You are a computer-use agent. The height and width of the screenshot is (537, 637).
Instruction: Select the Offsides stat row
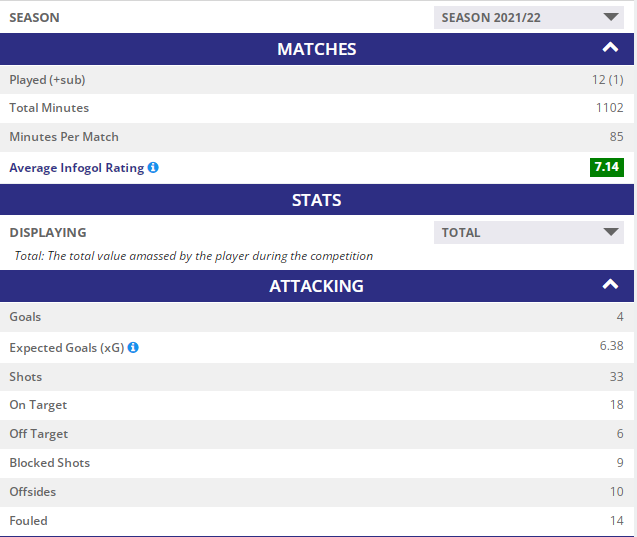(x=317, y=492)
